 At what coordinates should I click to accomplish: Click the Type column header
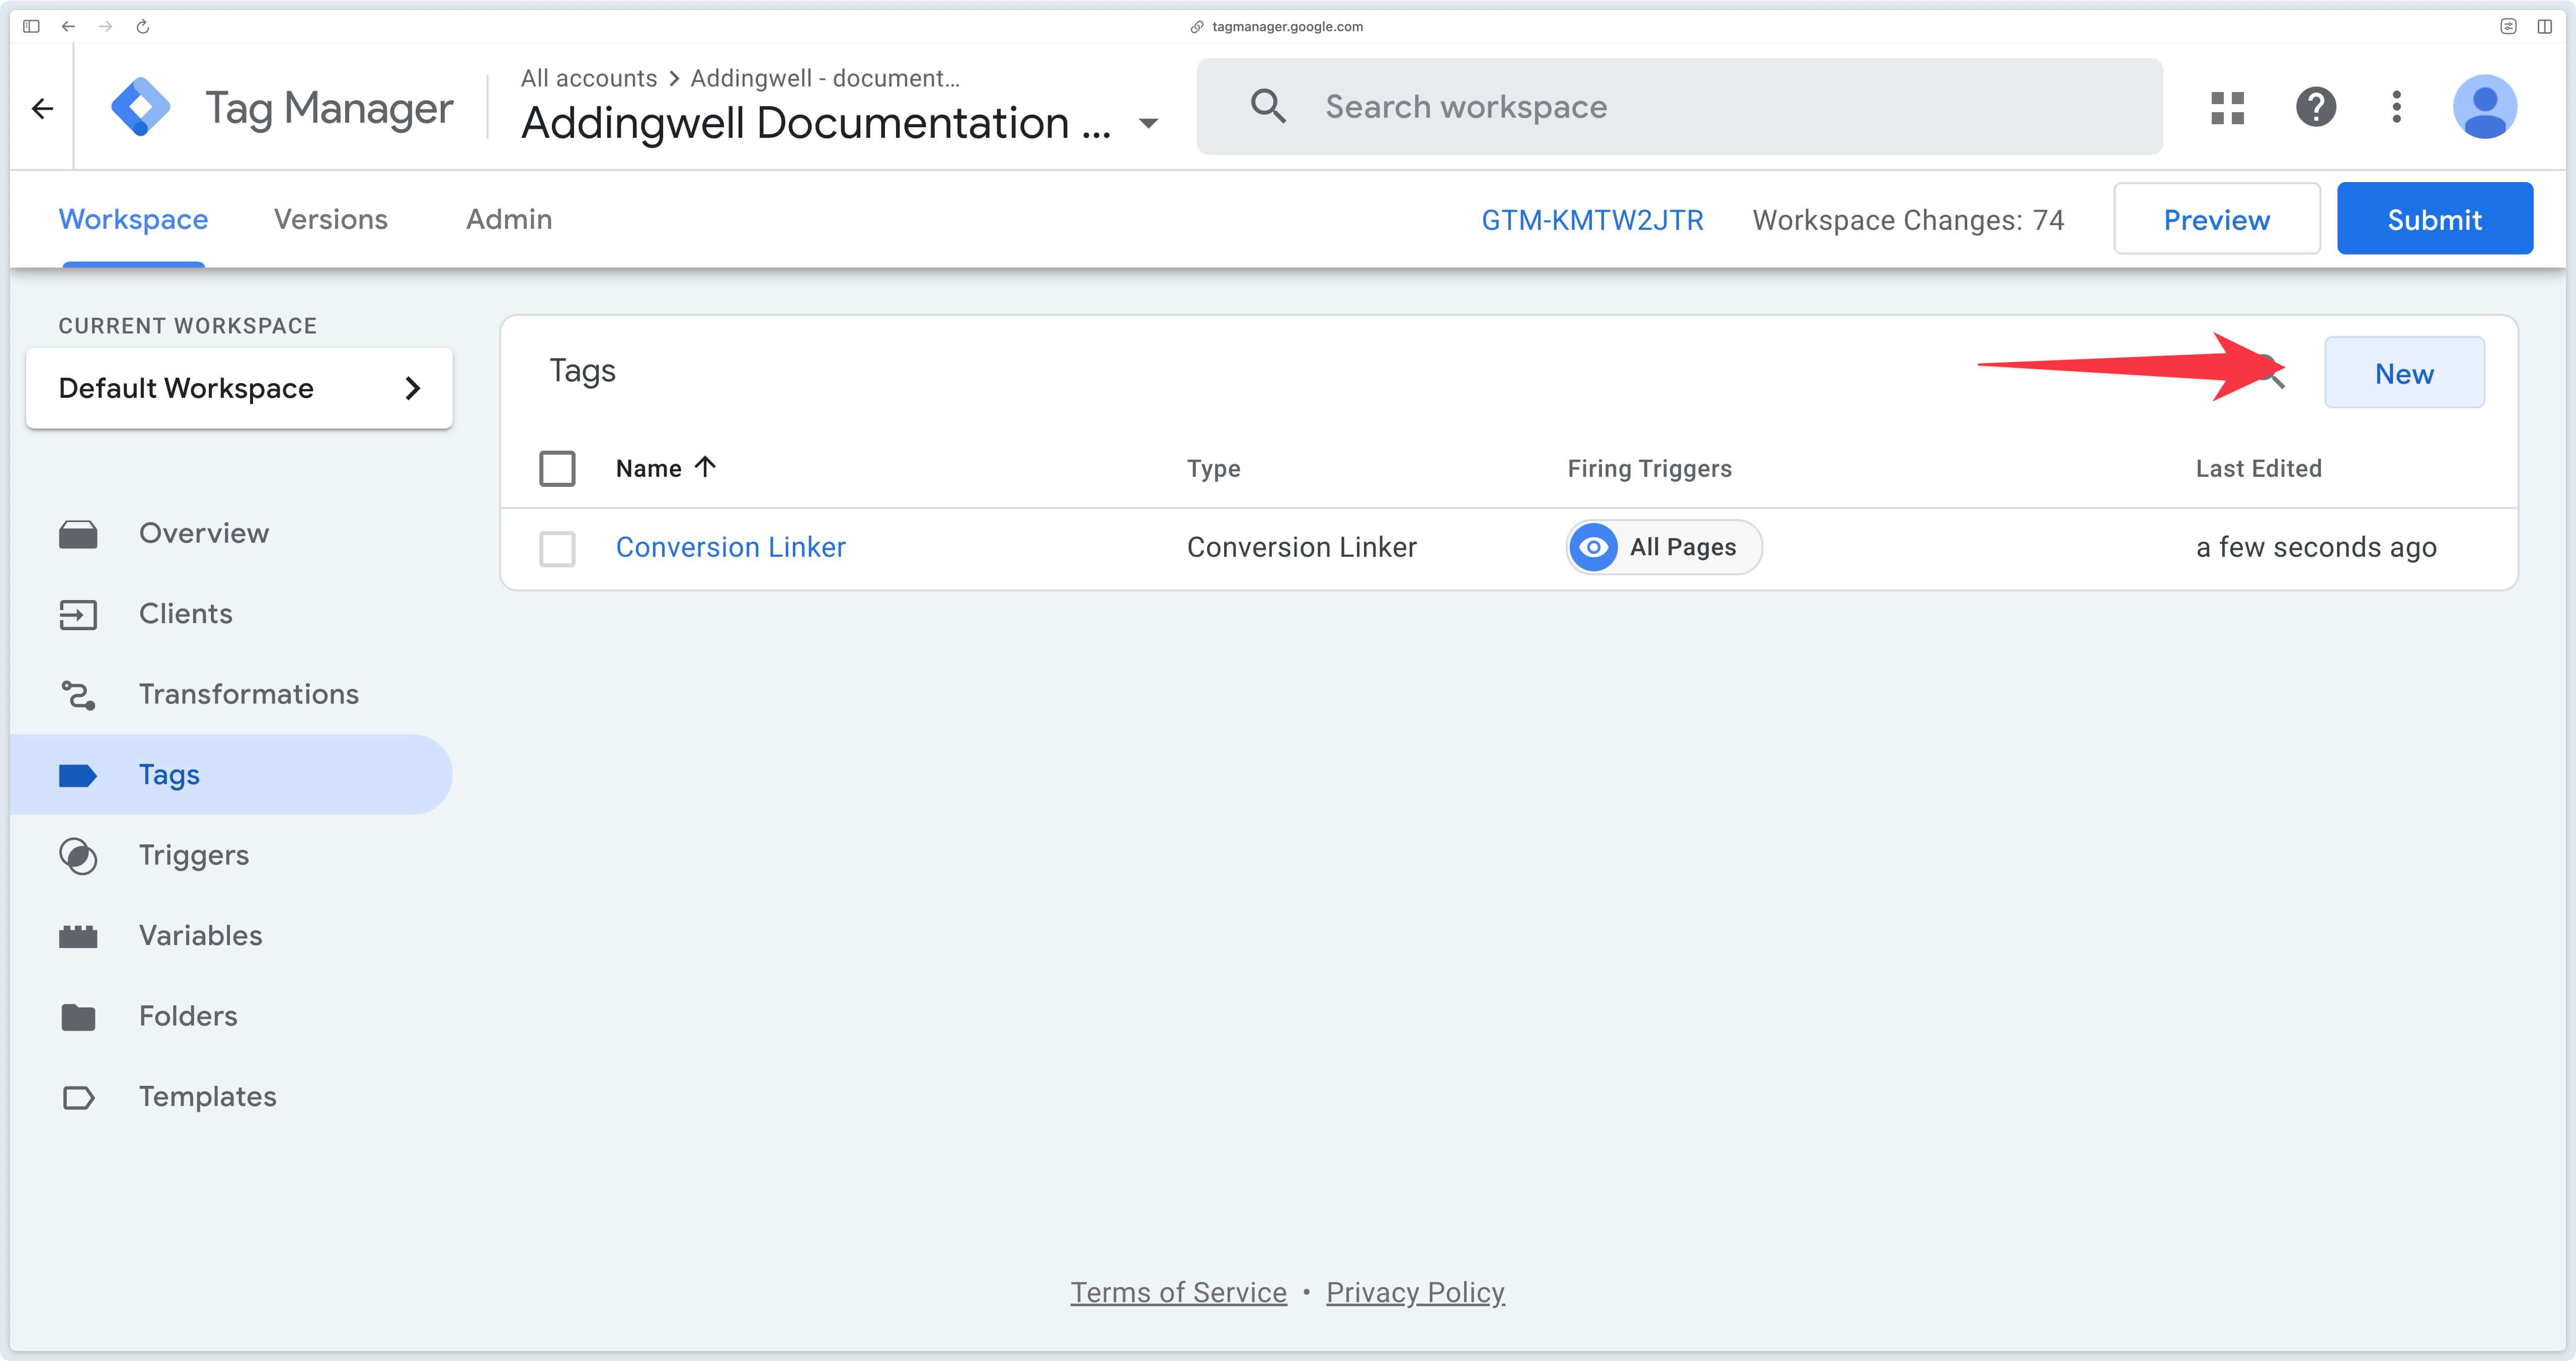click(1213, 468)
